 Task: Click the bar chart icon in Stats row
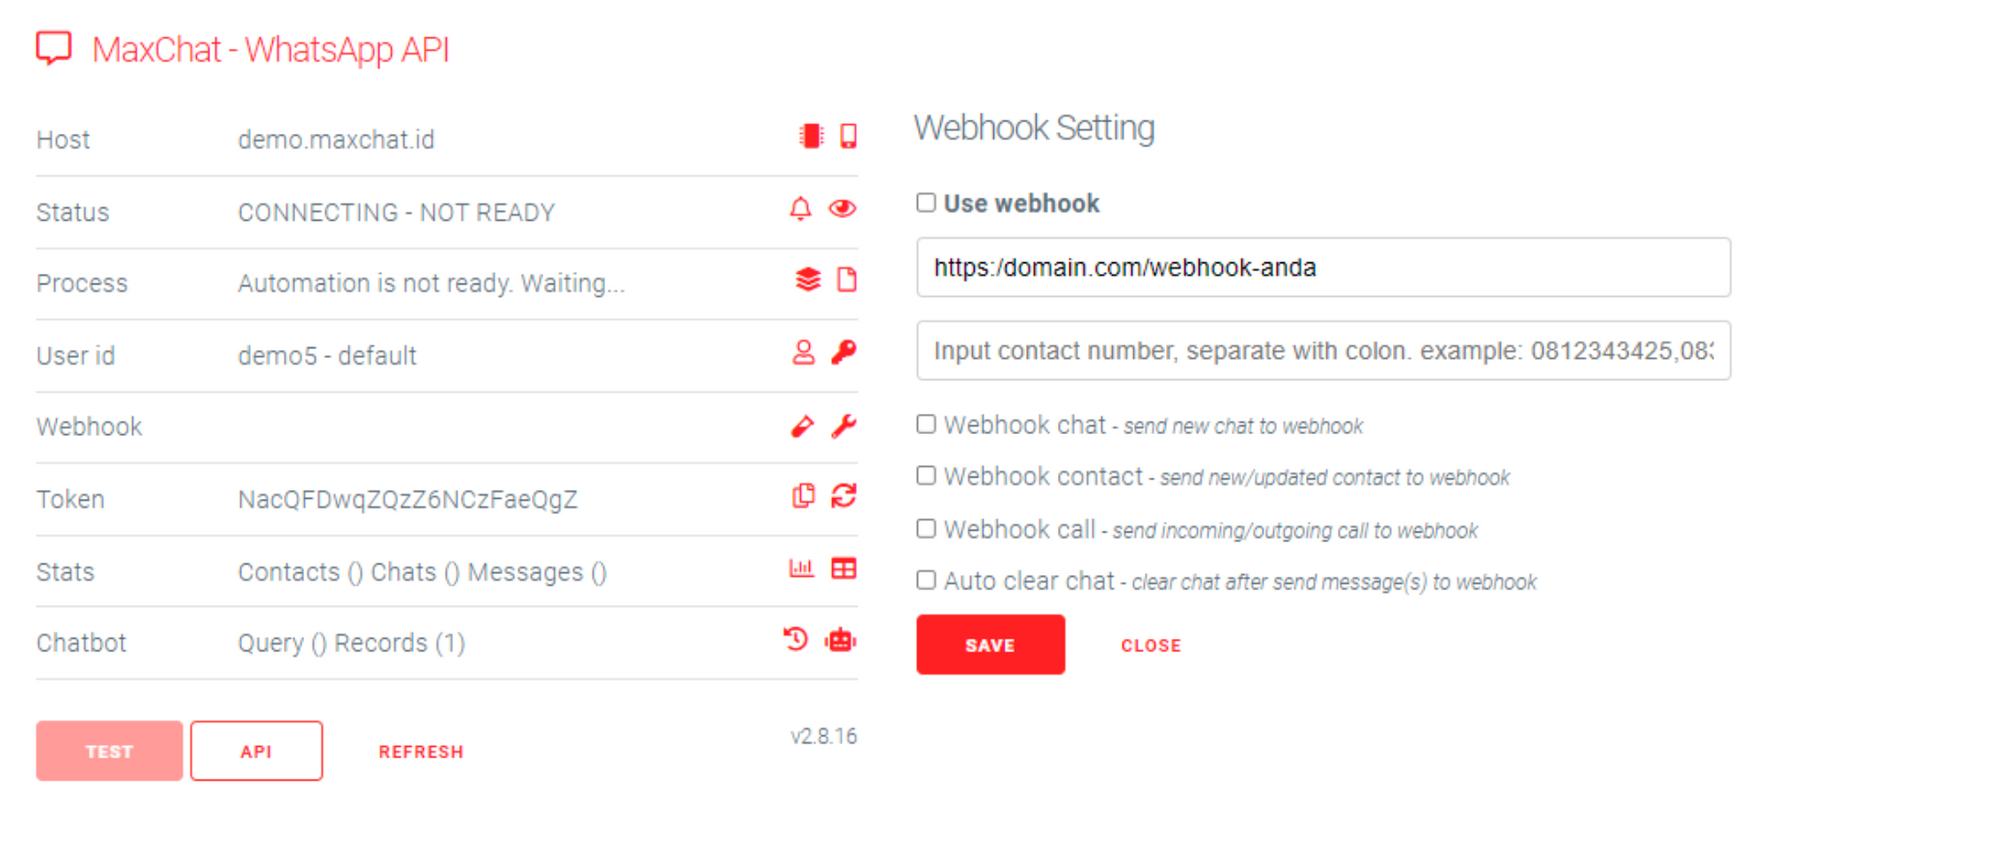coord(801,569)
